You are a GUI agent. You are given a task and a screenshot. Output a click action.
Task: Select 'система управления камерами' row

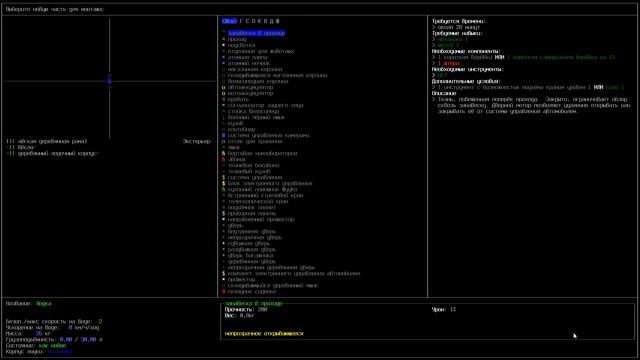click(x=269, y=135)
